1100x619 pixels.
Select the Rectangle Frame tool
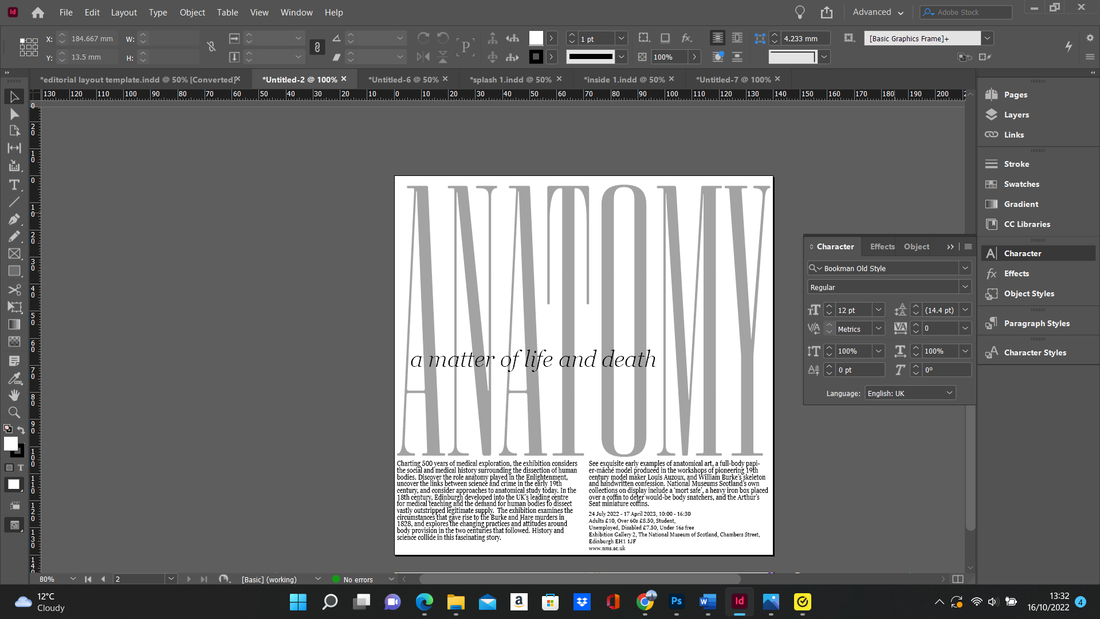pos(14,254)
